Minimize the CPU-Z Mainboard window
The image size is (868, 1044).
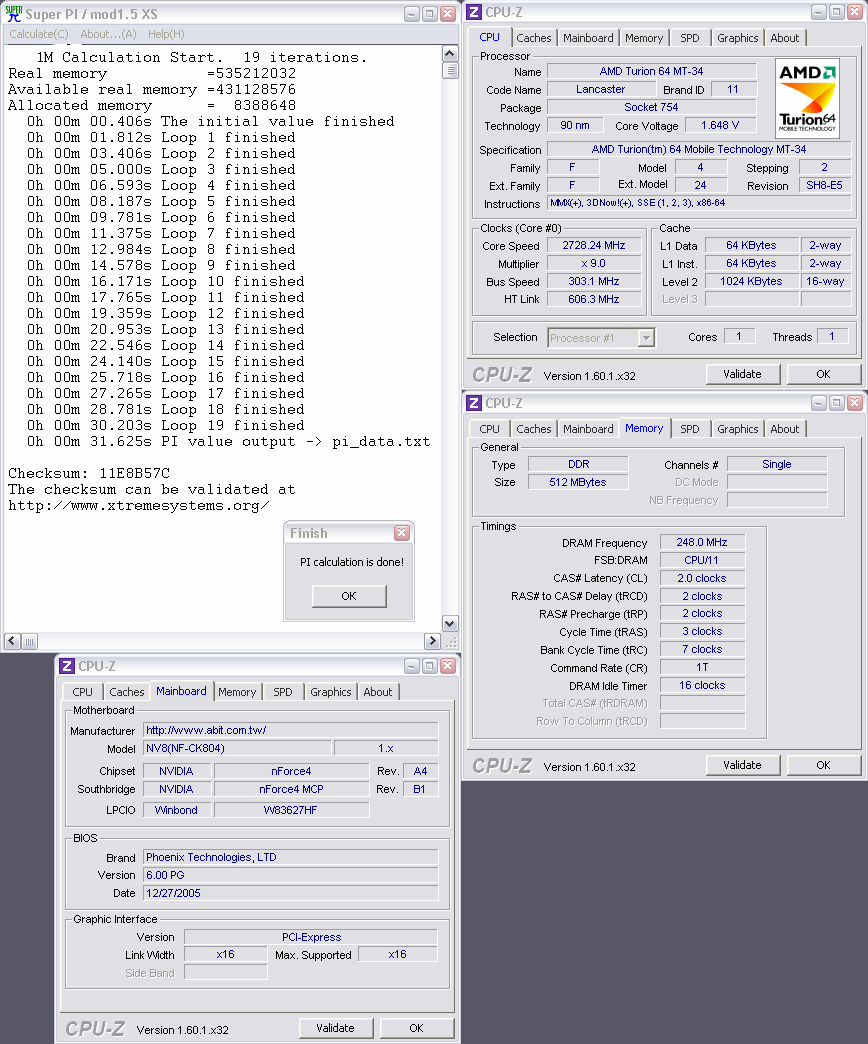412,666
